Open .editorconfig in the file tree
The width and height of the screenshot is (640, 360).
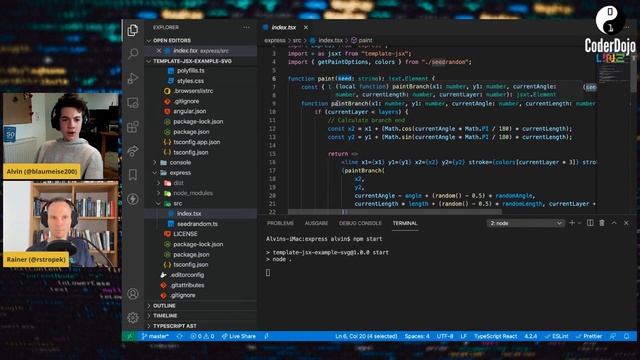point(187,275)
